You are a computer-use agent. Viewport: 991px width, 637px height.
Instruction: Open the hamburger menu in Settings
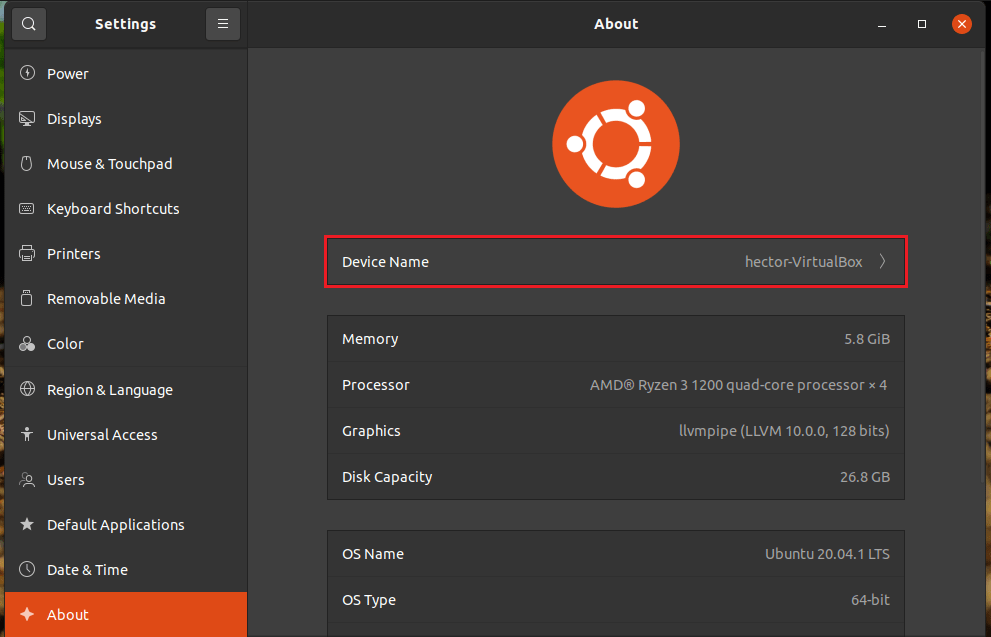tap(222, 23)
